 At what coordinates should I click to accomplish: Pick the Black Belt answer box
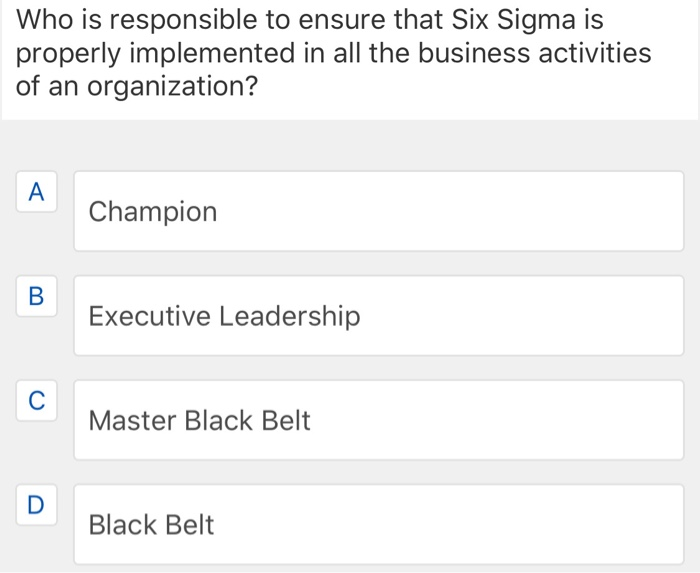(378, 524)
